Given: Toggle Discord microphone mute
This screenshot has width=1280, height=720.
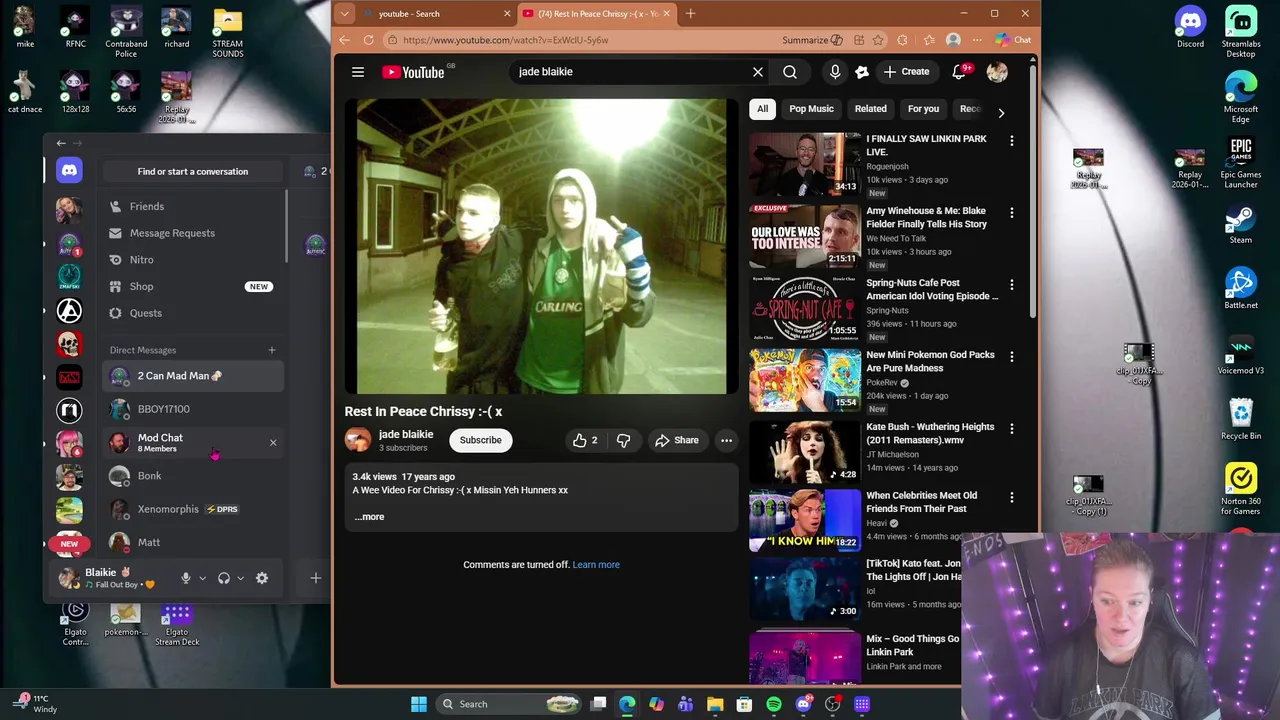Looking at the screenshot, I should pyautogui.click(x=185, y=578).
